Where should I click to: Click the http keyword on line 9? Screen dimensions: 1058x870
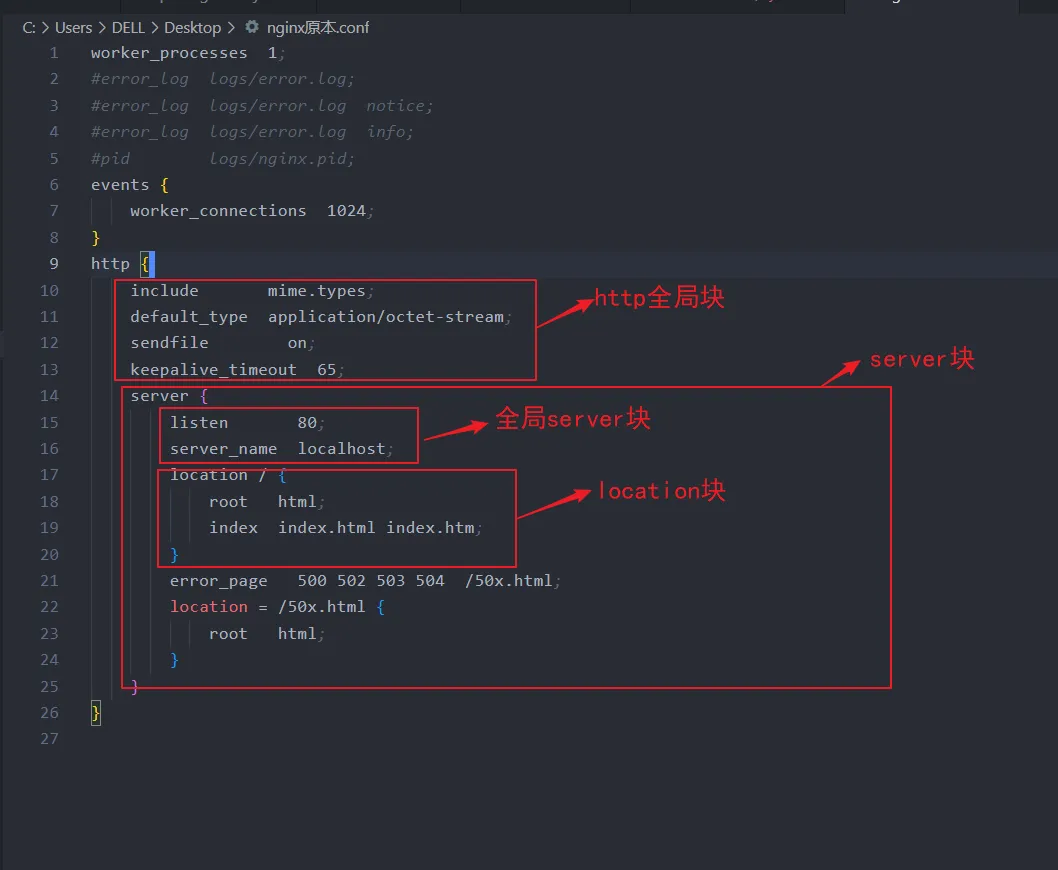tap(110, 264)
